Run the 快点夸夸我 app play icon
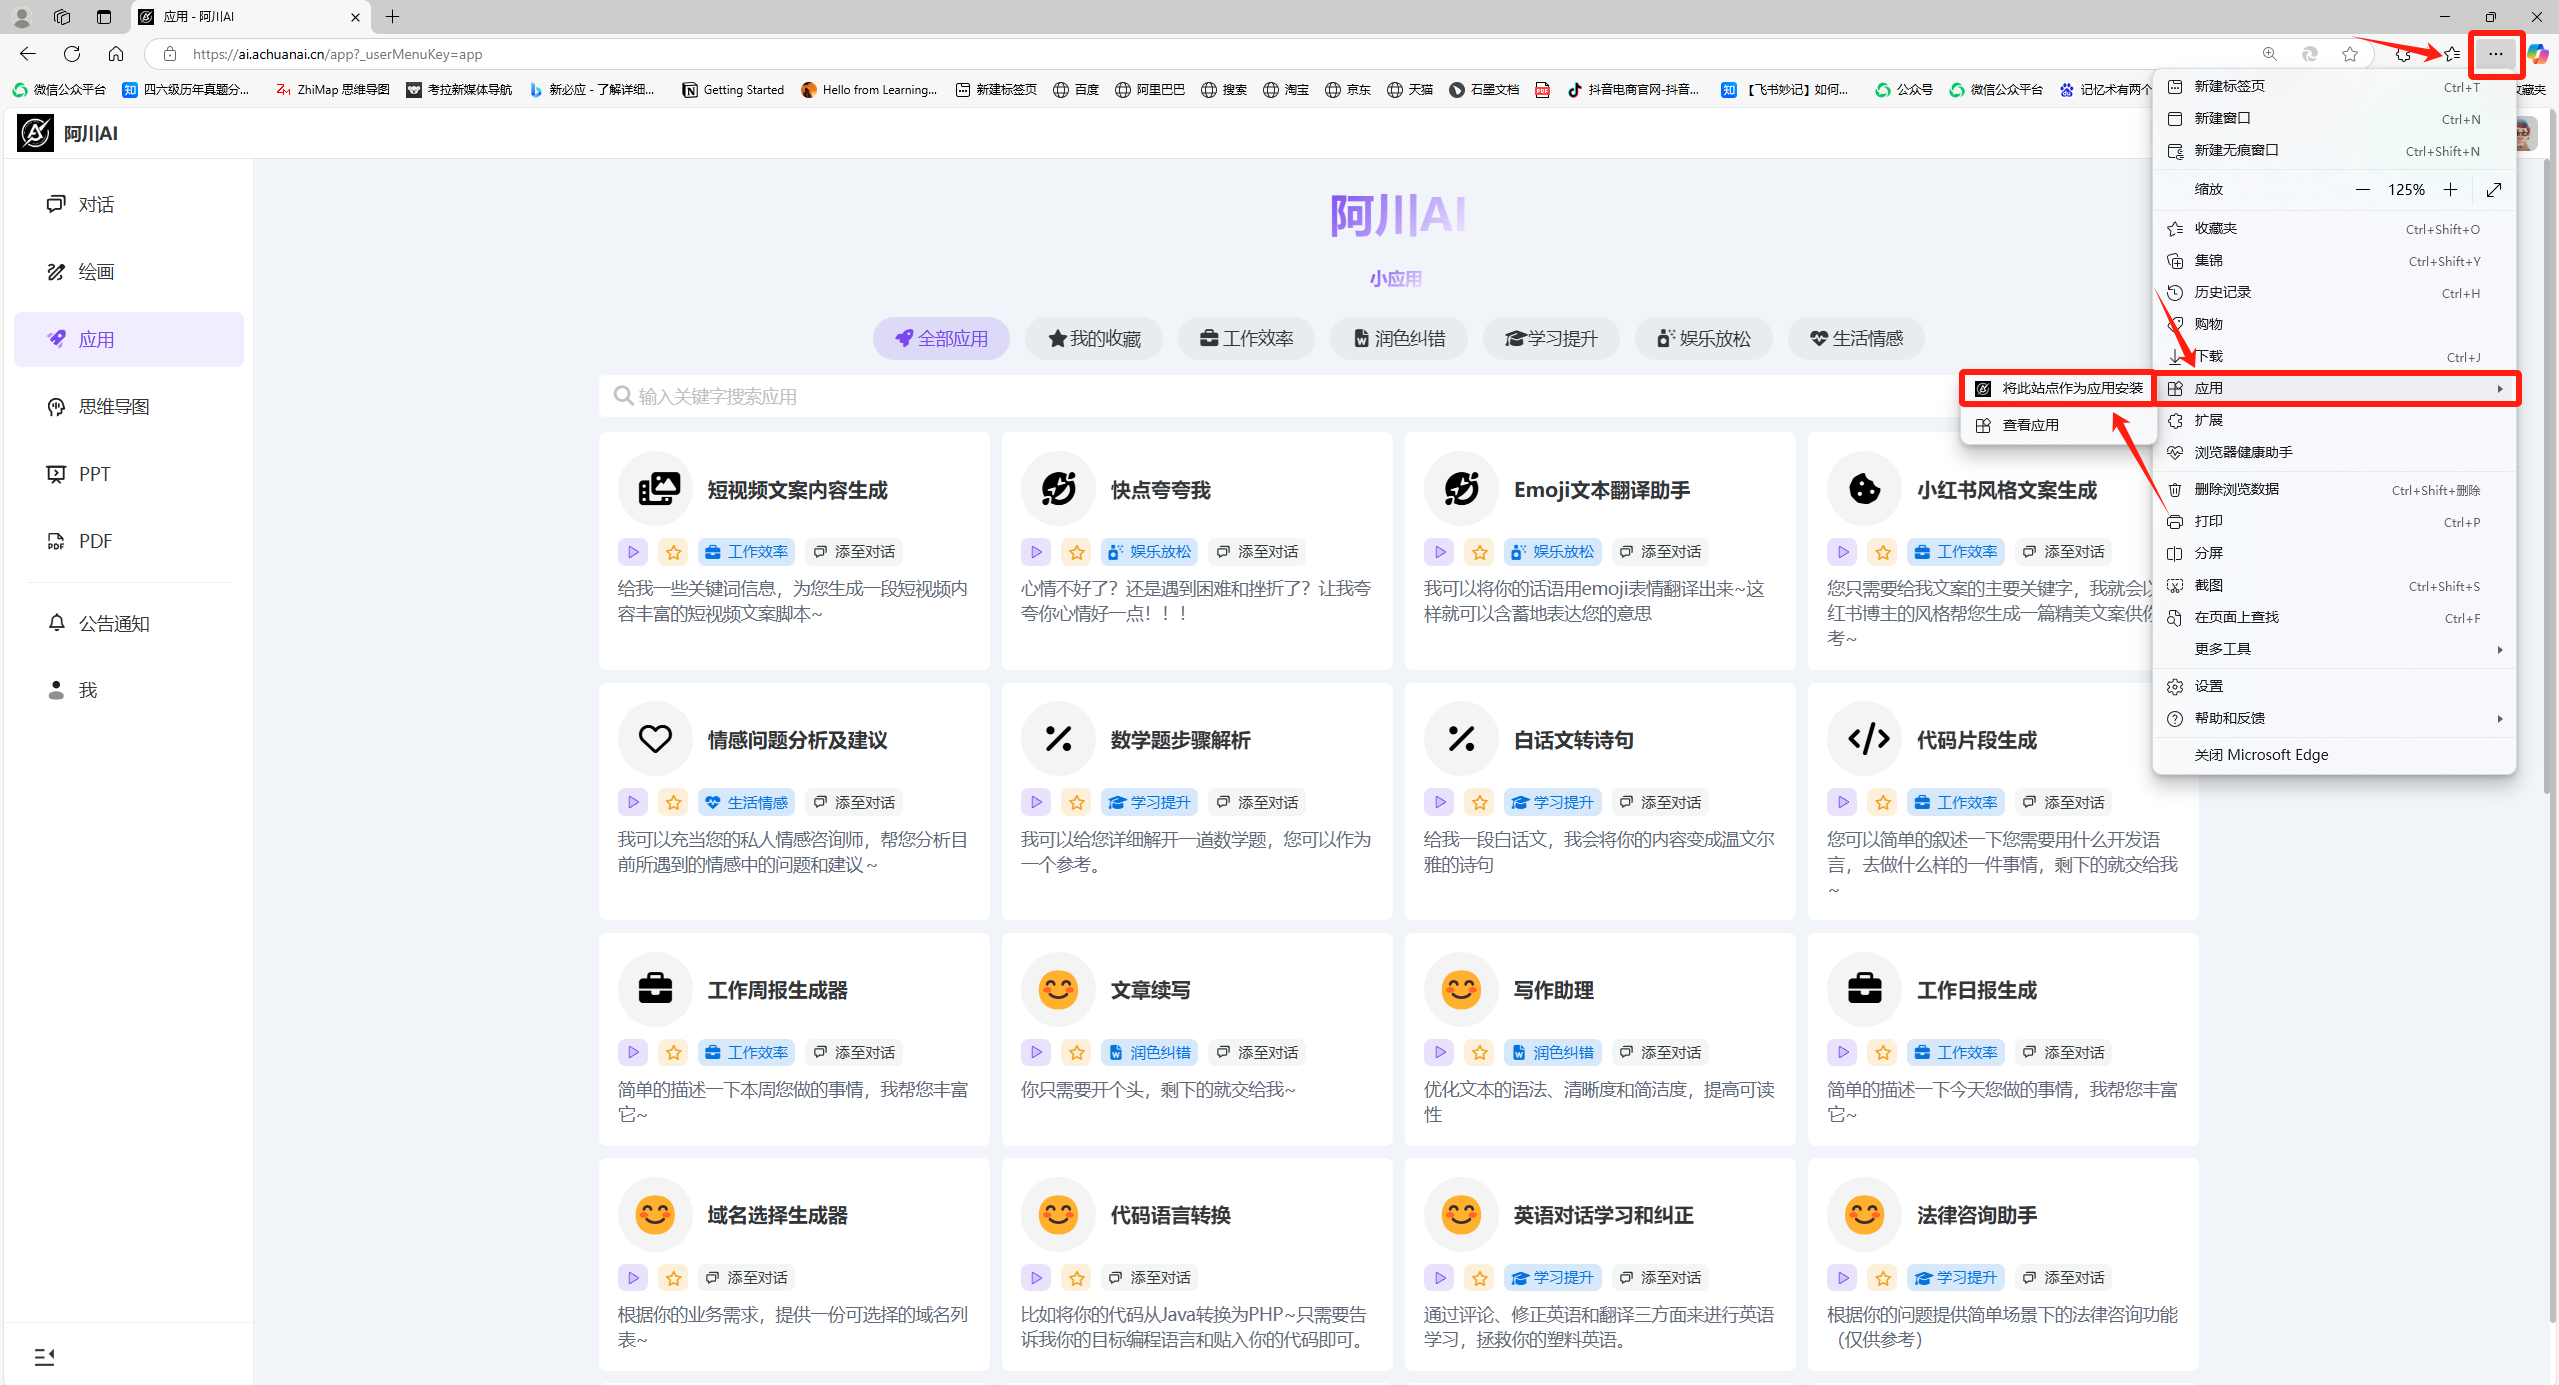The height and width of the screenshot is (1385, 2559). [1036, 552]
